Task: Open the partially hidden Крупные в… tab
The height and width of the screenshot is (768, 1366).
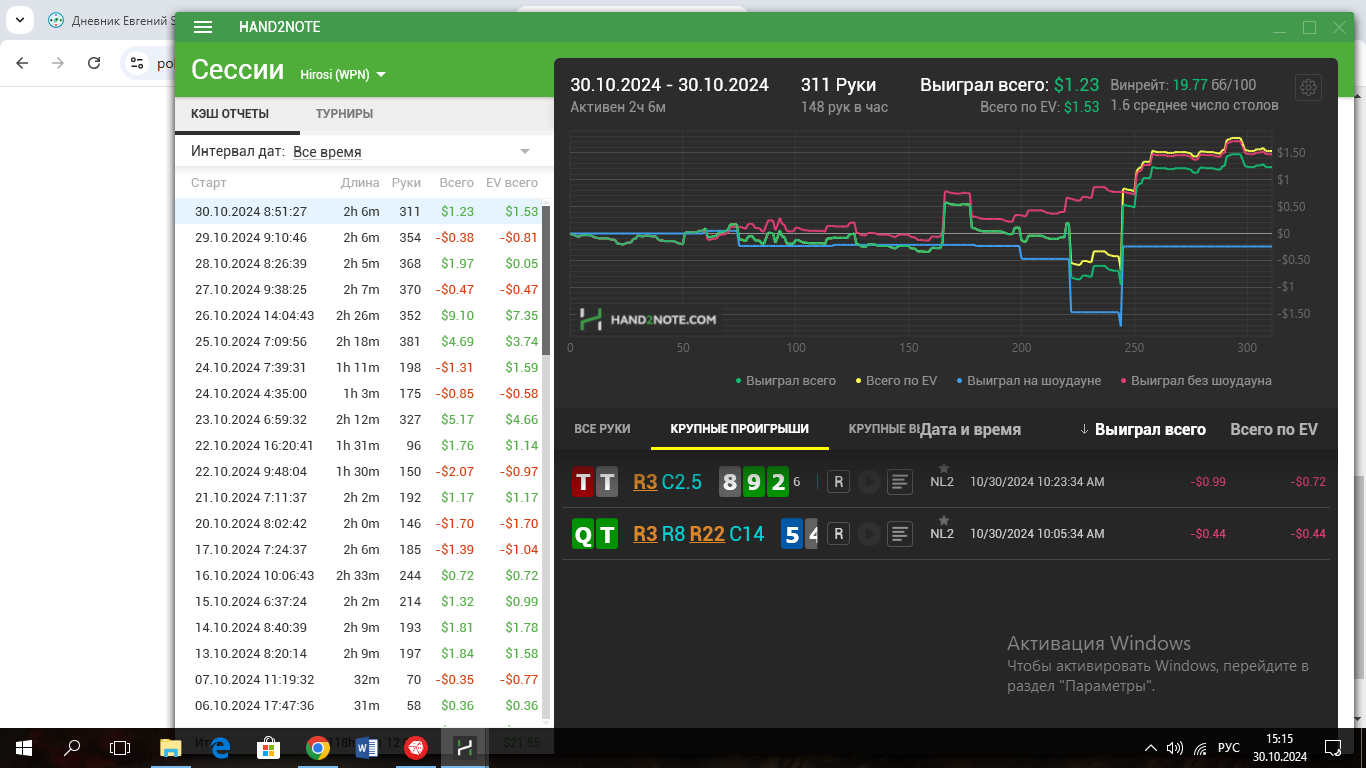Action: [x=883, y=429]
